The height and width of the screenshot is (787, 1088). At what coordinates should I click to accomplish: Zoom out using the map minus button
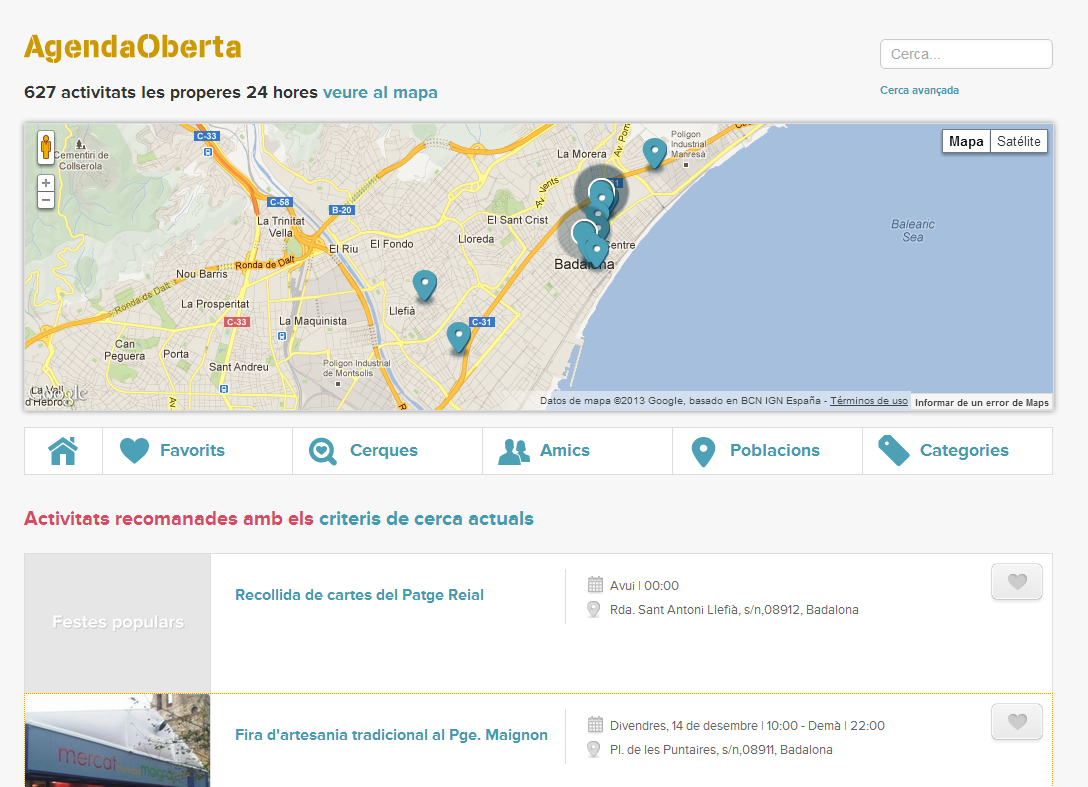(46, 200)
